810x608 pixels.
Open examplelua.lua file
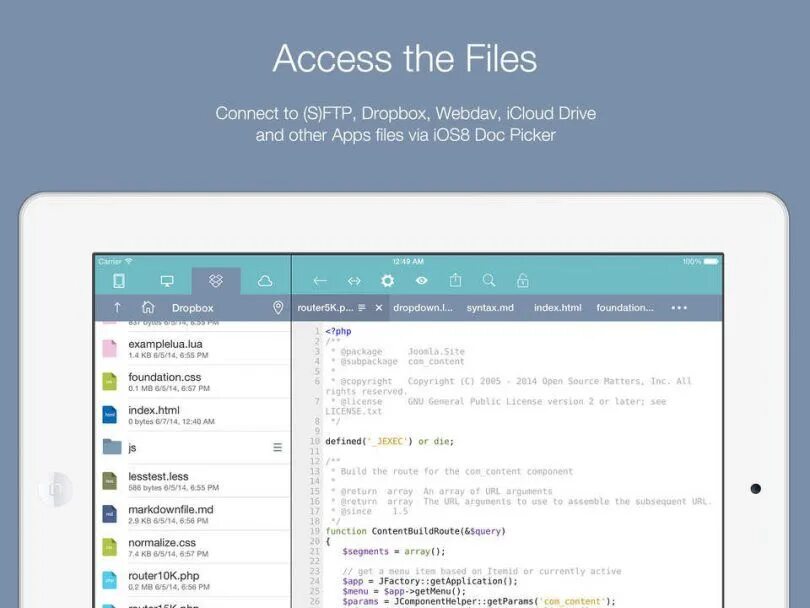193,349
